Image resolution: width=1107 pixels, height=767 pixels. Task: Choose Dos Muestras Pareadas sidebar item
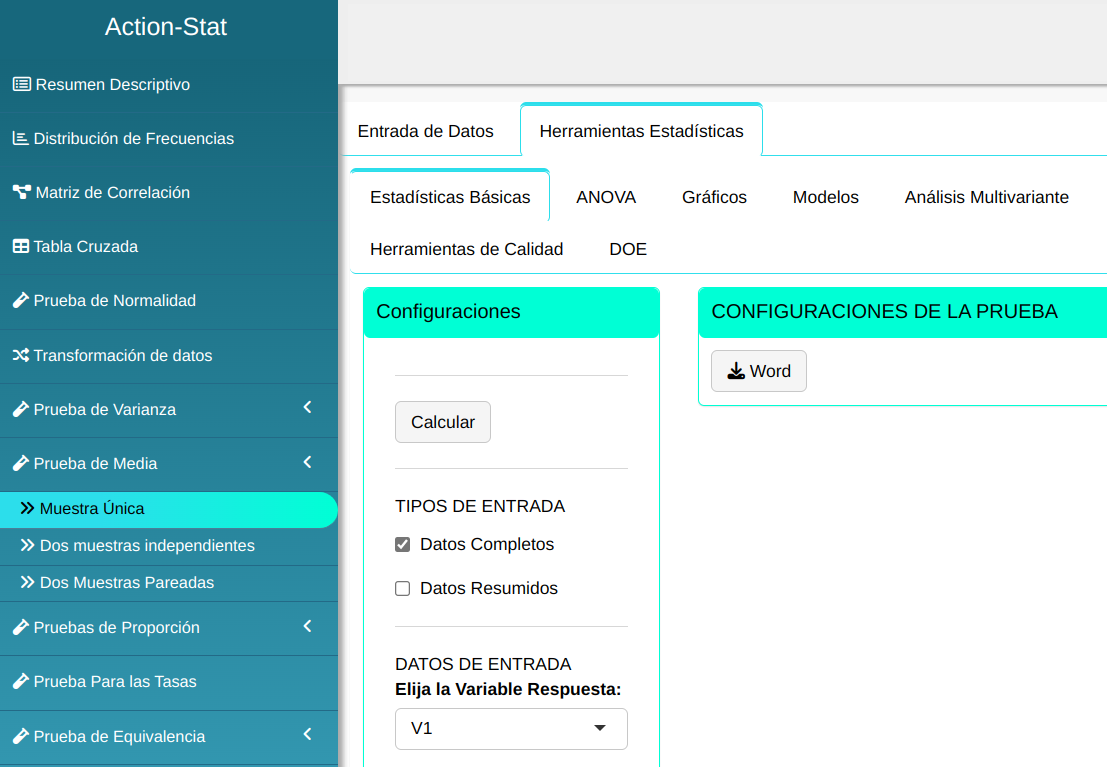127,583
